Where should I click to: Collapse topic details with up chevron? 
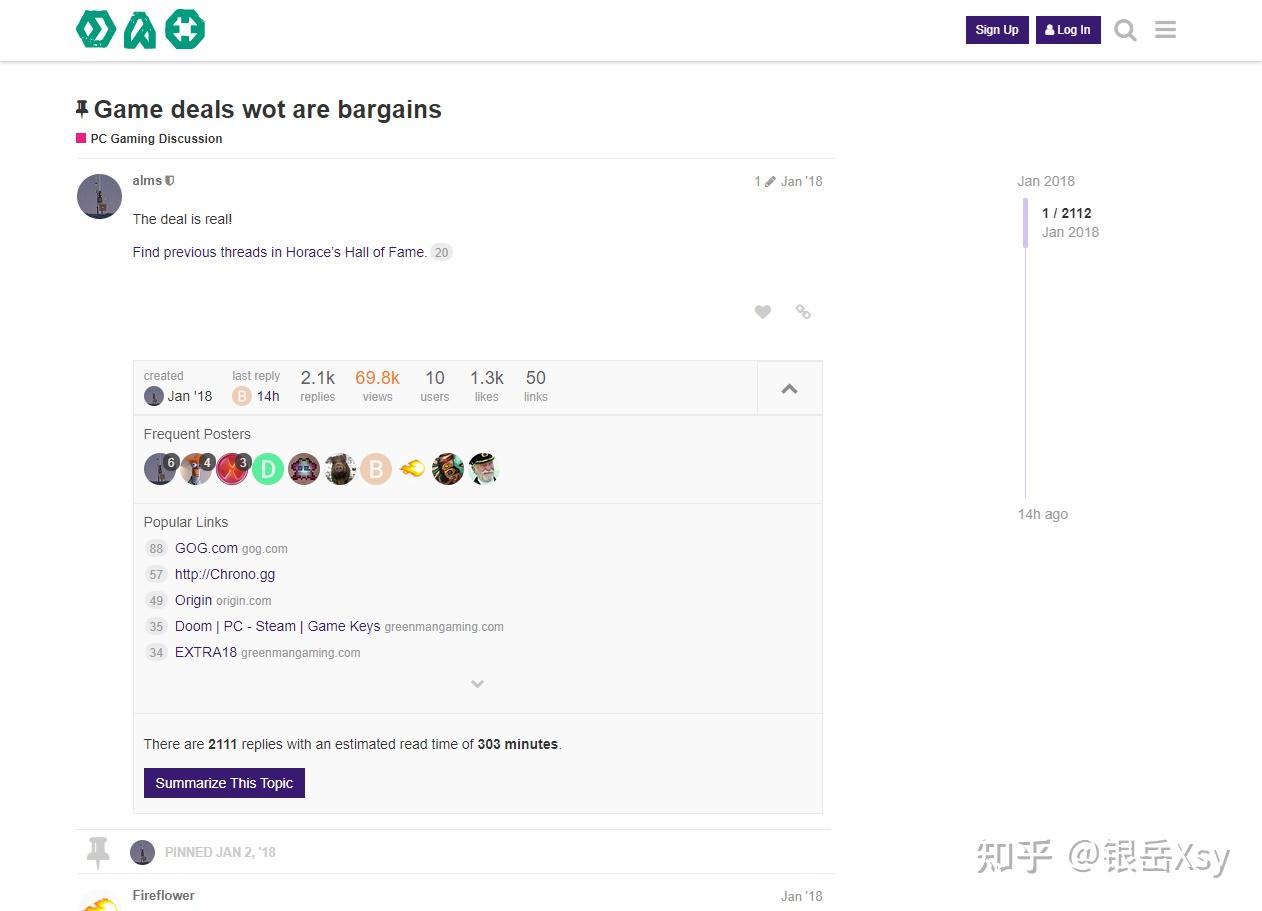(789, 388)
